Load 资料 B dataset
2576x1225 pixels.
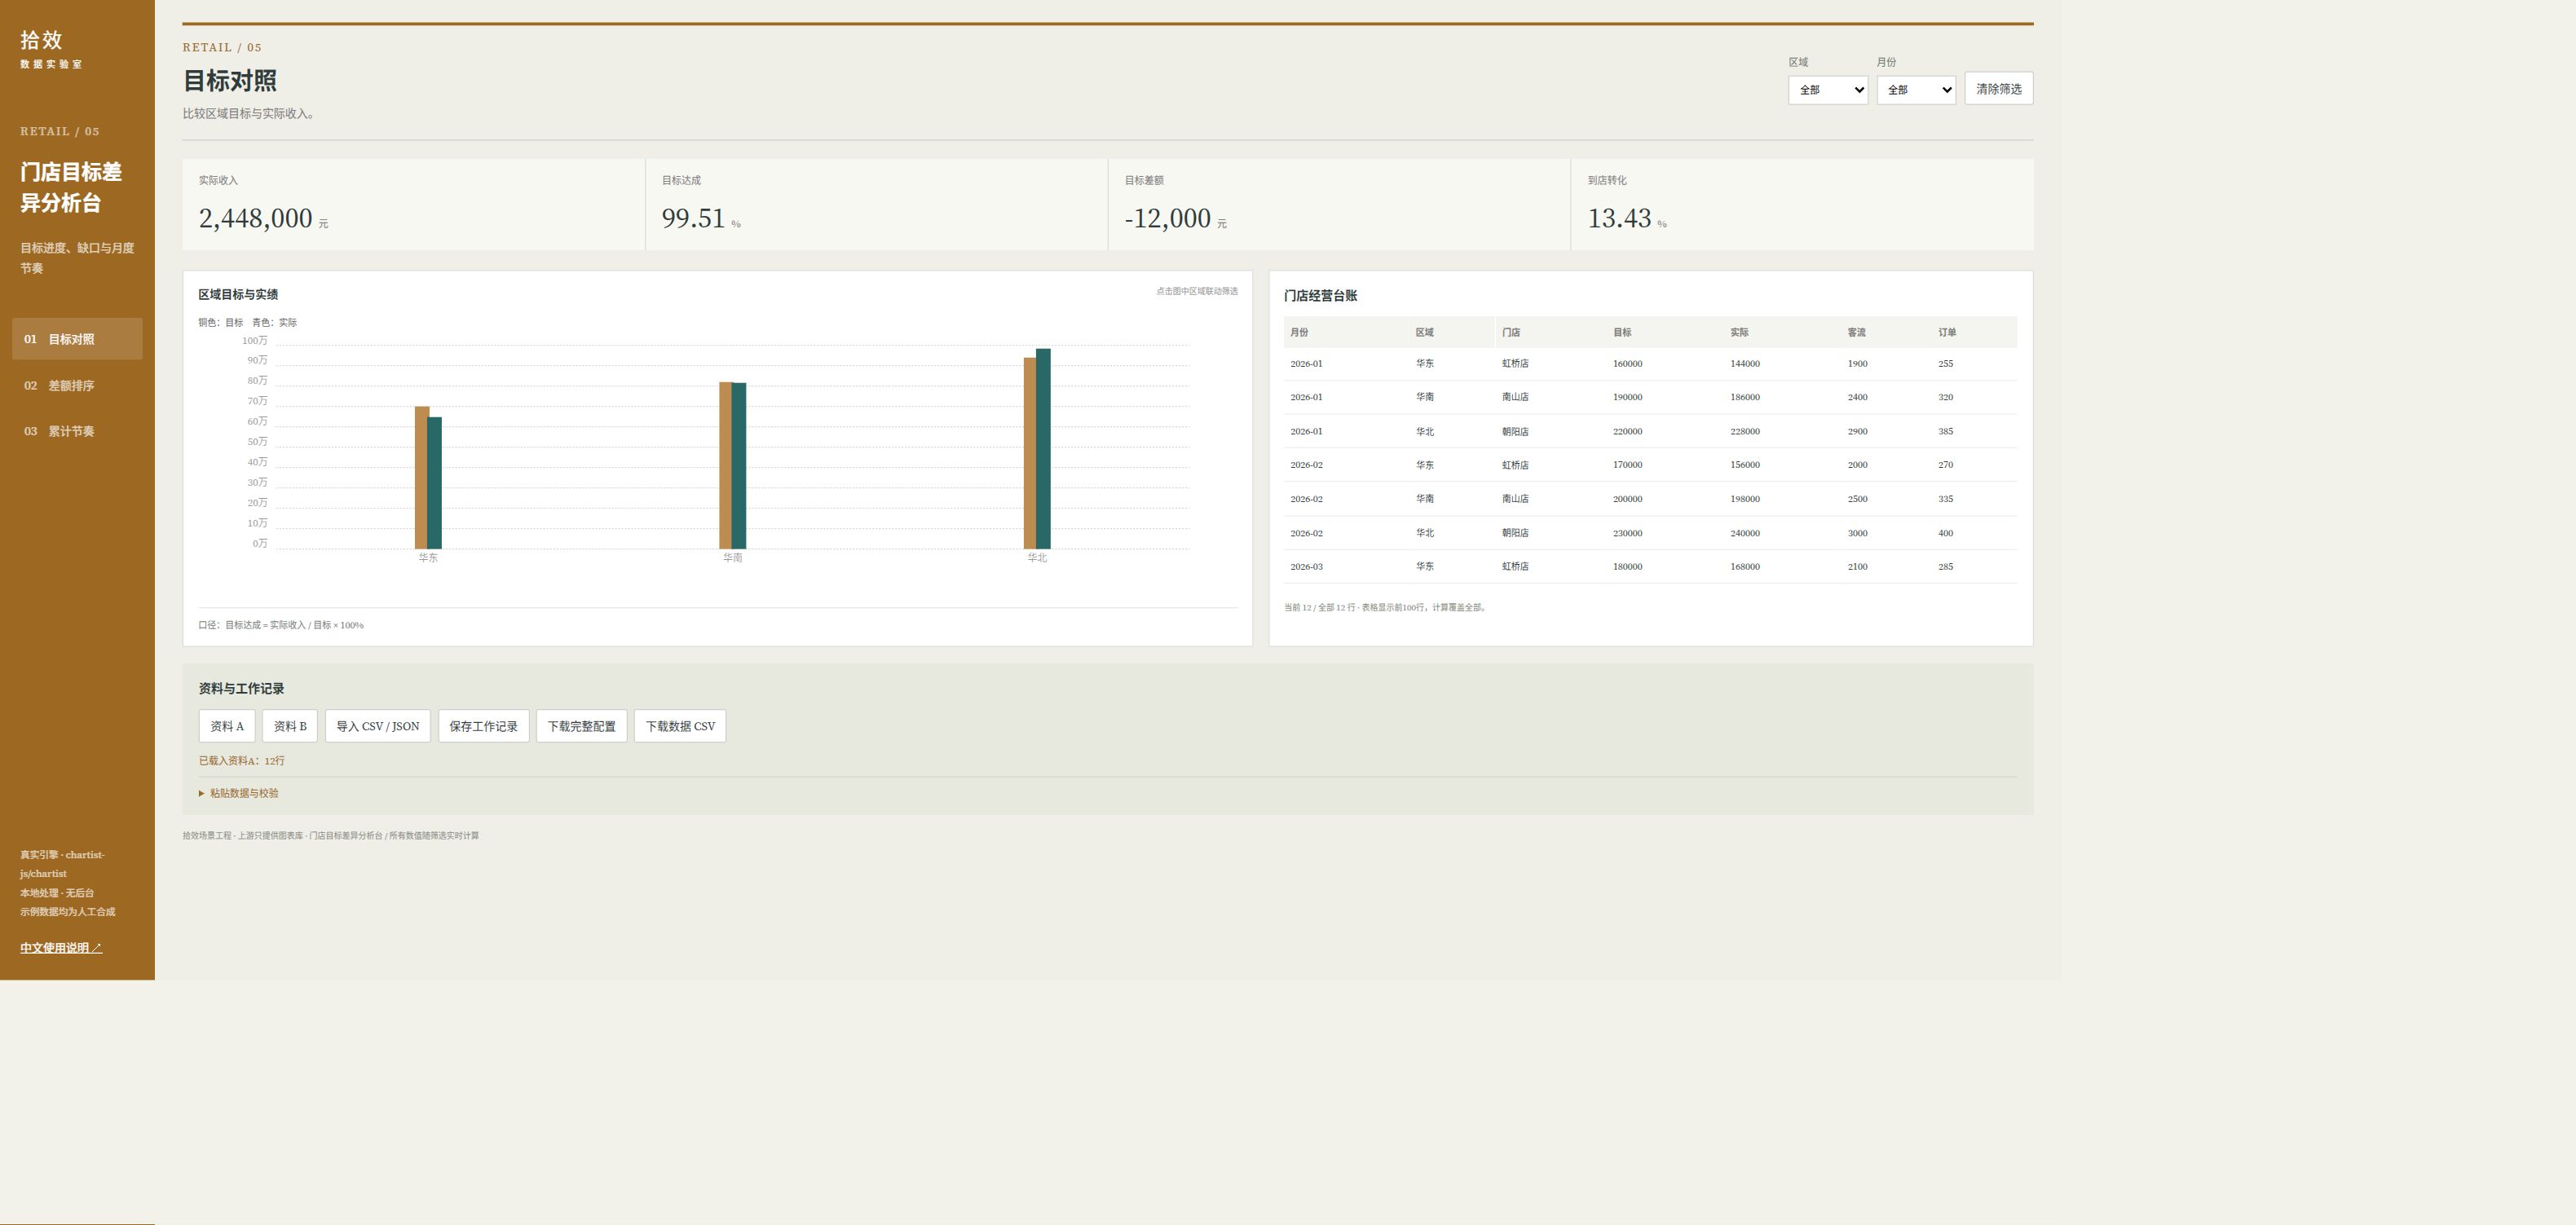290,726
